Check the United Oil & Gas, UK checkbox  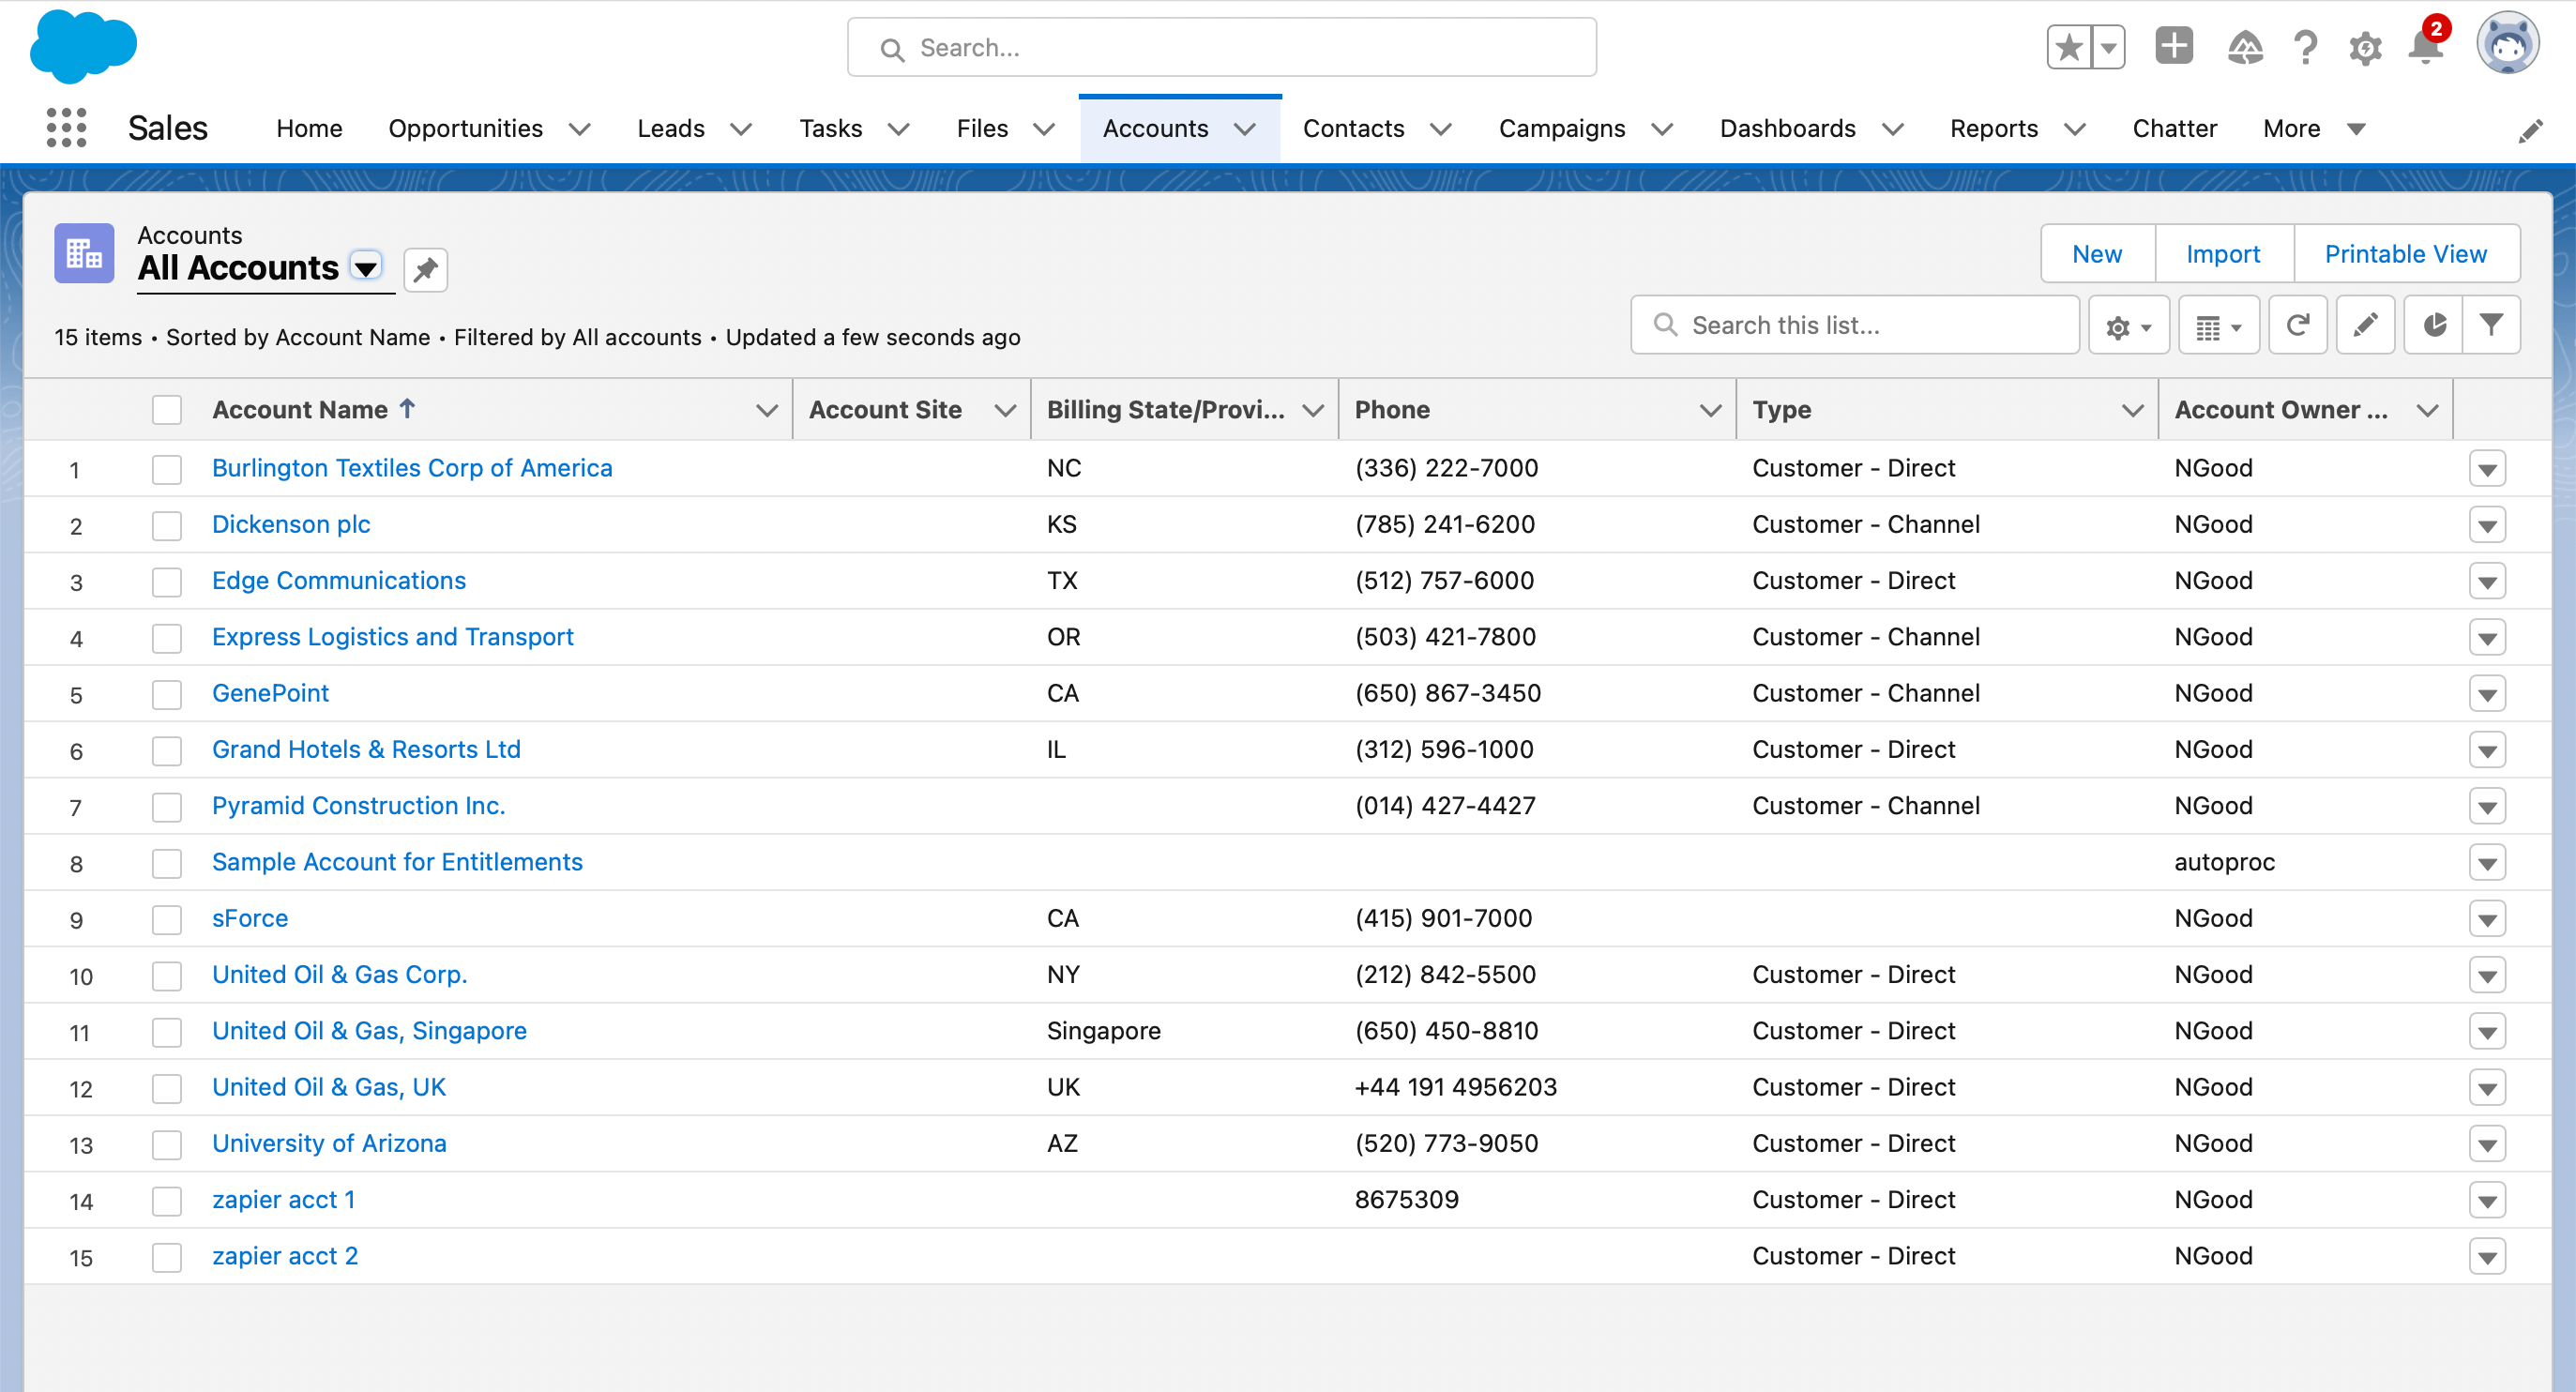point(167,1088)
